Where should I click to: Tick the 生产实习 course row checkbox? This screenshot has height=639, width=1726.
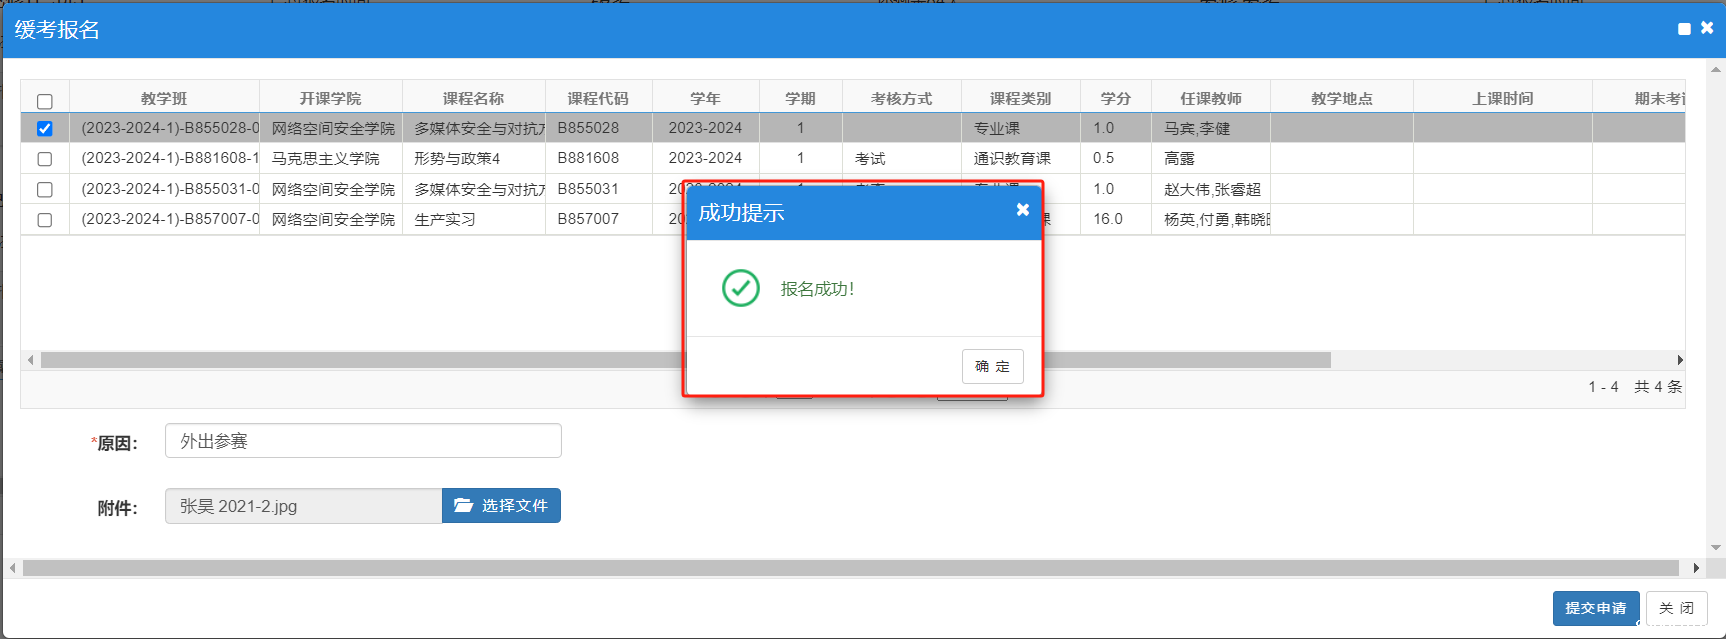(x=45, y=220)
